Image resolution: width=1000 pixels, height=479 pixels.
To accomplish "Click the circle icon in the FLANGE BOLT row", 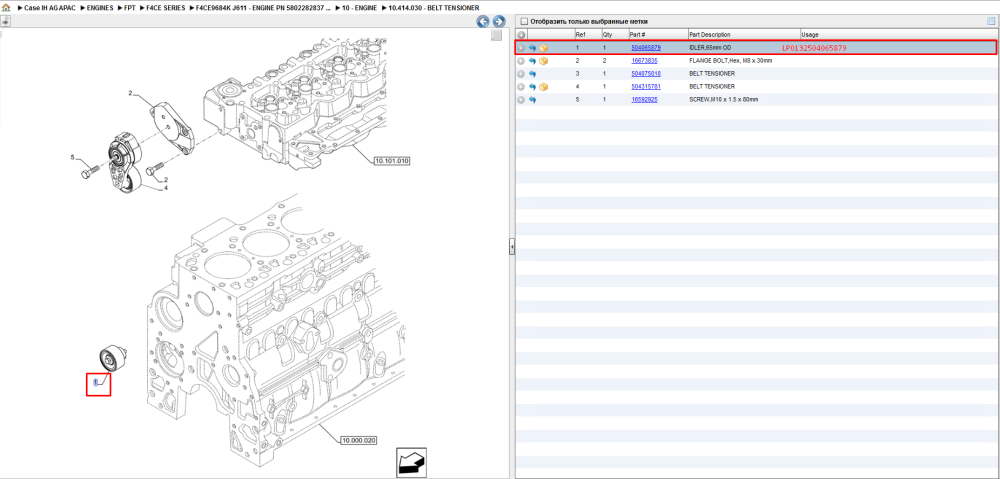I will 521,61.
